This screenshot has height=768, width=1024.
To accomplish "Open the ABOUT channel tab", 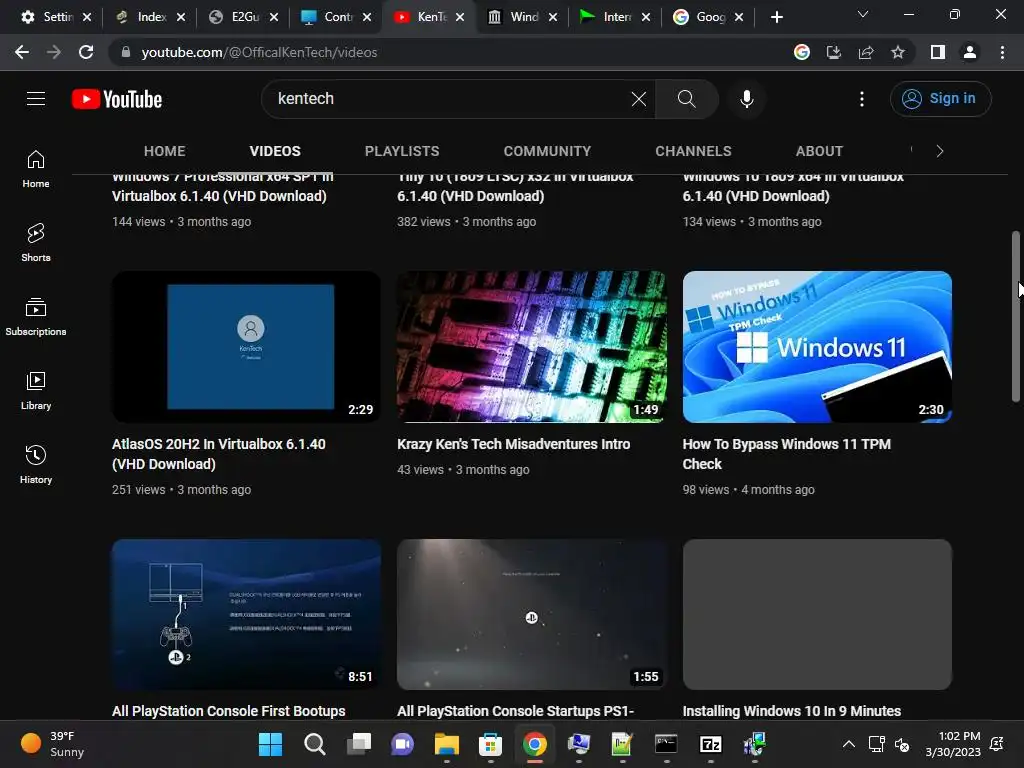I will coord(819,151).
